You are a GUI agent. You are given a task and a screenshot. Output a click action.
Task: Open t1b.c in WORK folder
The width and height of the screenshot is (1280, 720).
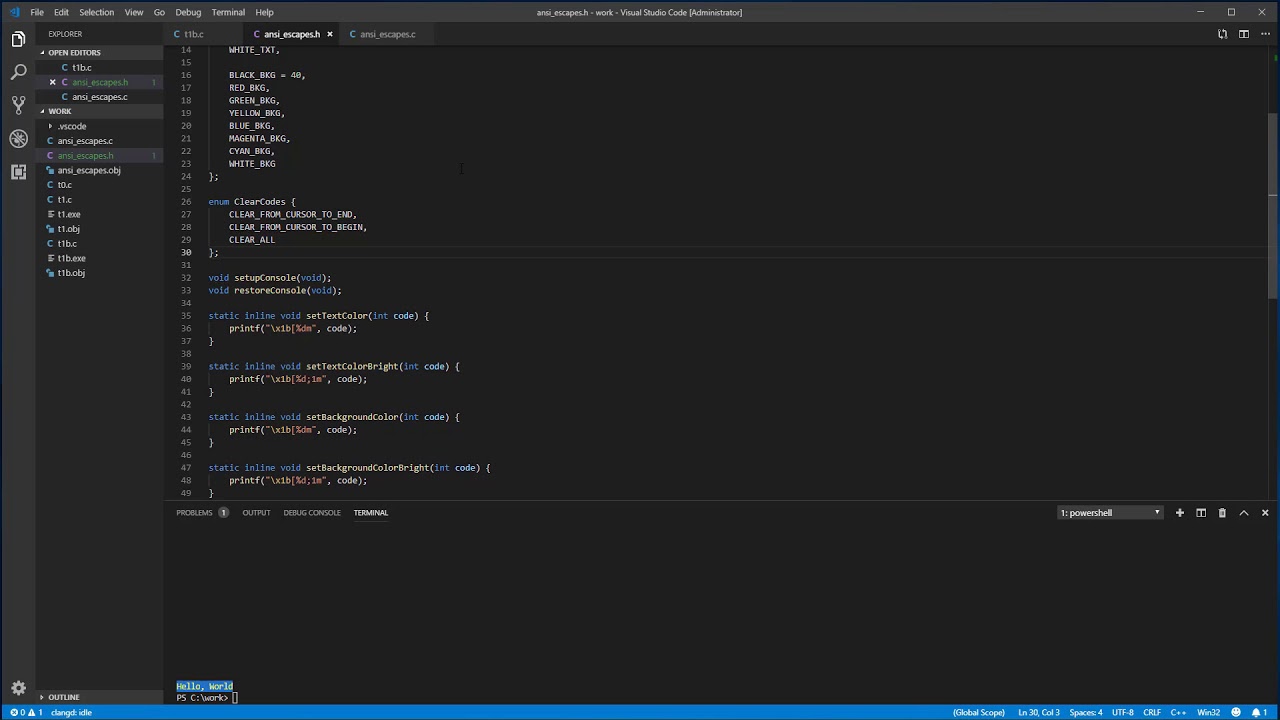(66, 244)
